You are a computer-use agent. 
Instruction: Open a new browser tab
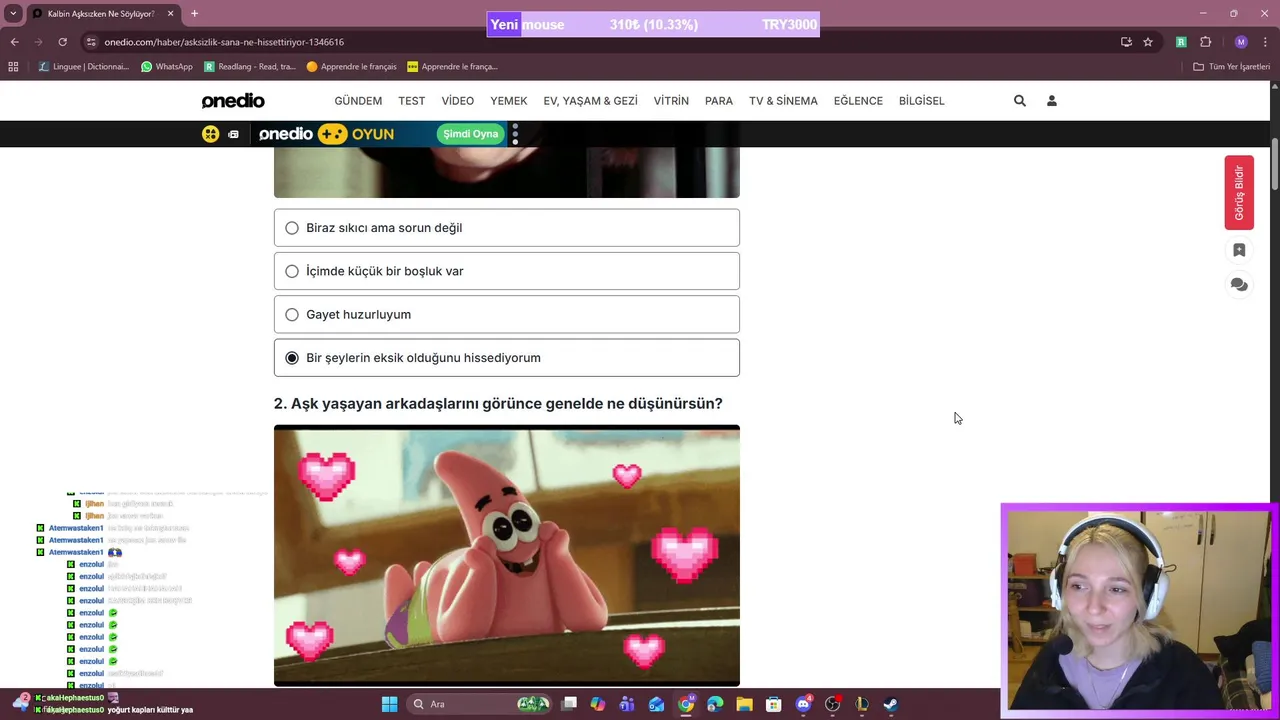pos(194,14)
